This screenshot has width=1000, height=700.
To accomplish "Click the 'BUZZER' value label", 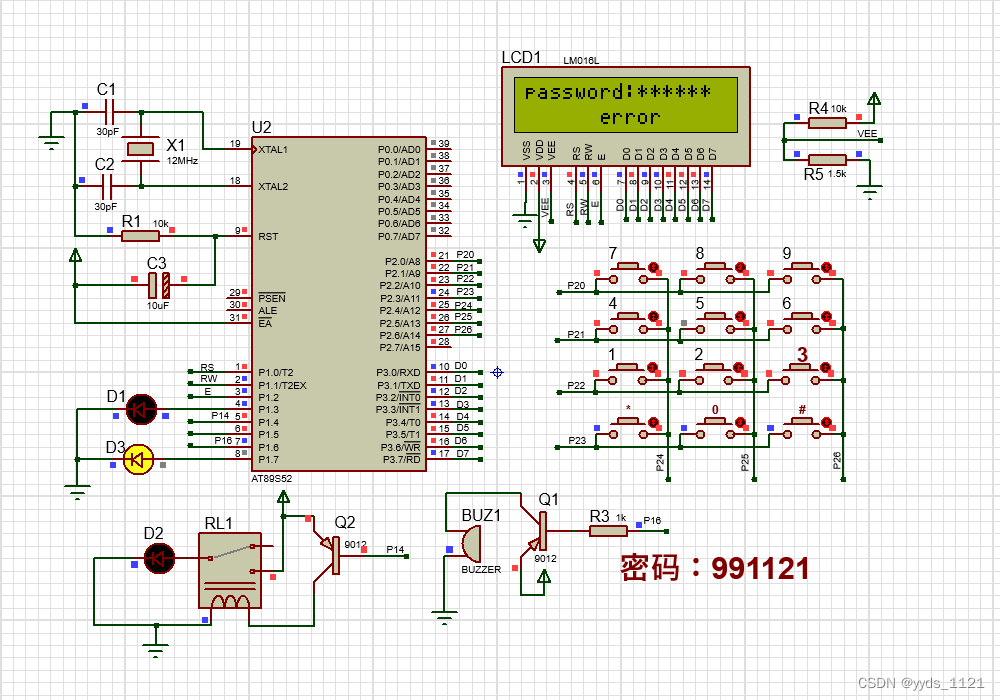I will point(481,569).
